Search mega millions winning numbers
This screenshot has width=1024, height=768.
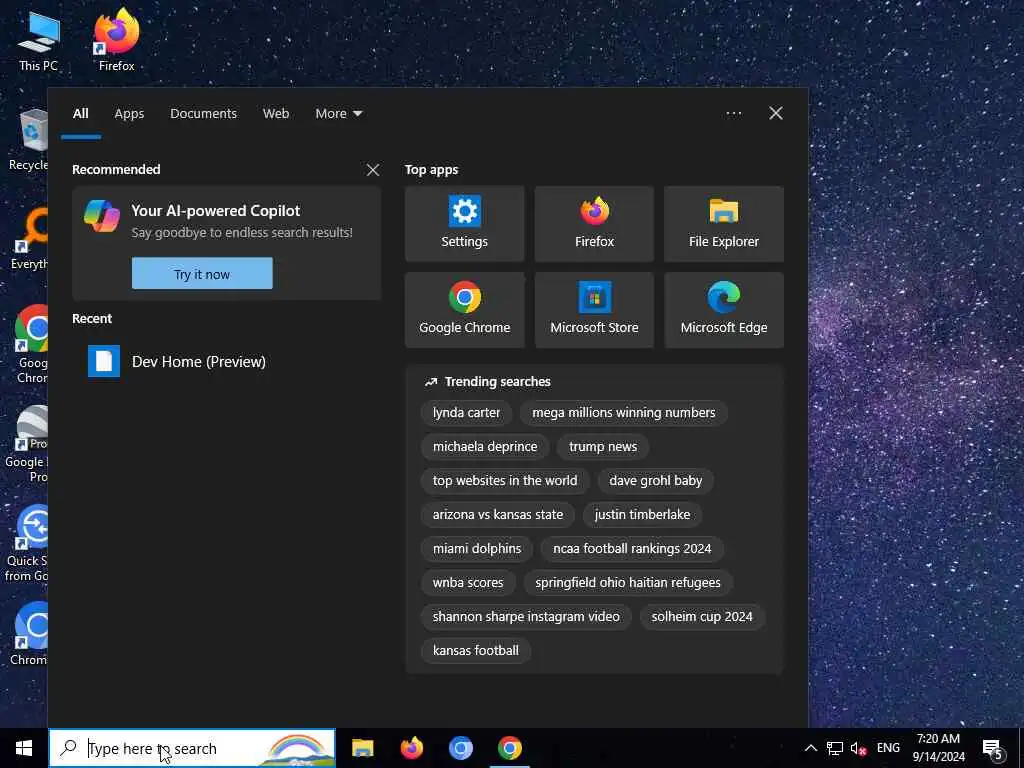624,413
